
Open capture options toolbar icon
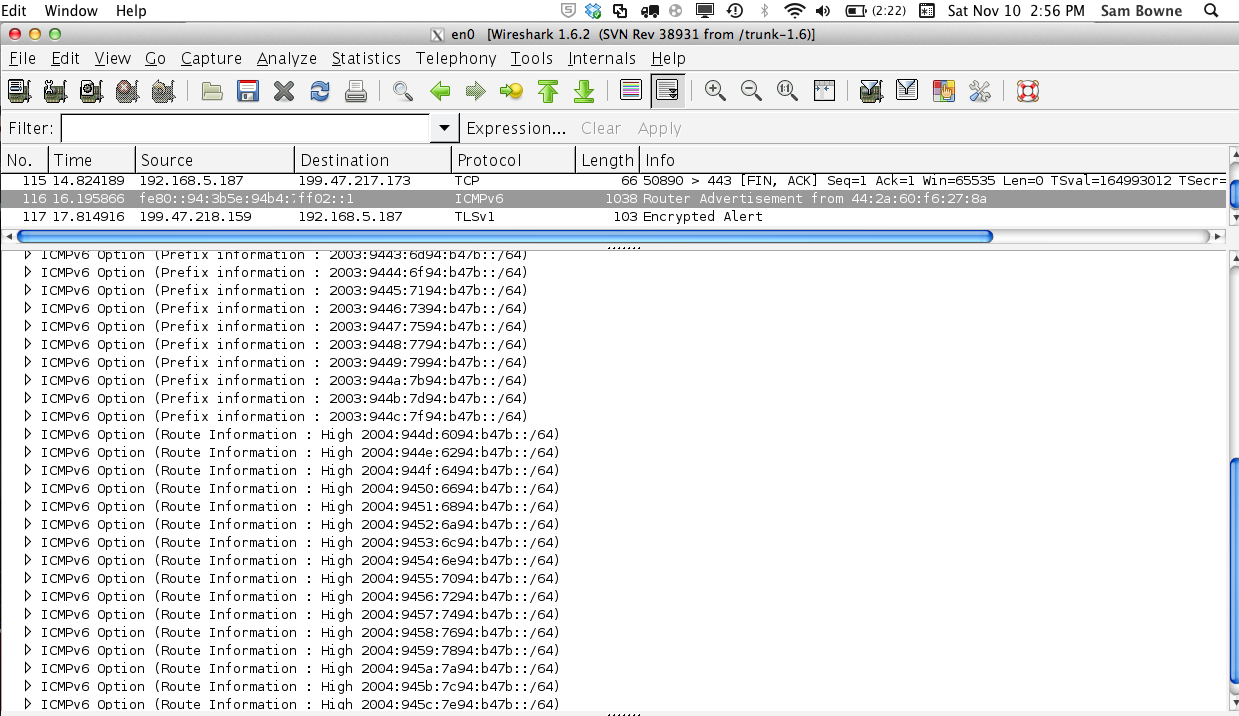pyautogui.click(x=55, y=92)
